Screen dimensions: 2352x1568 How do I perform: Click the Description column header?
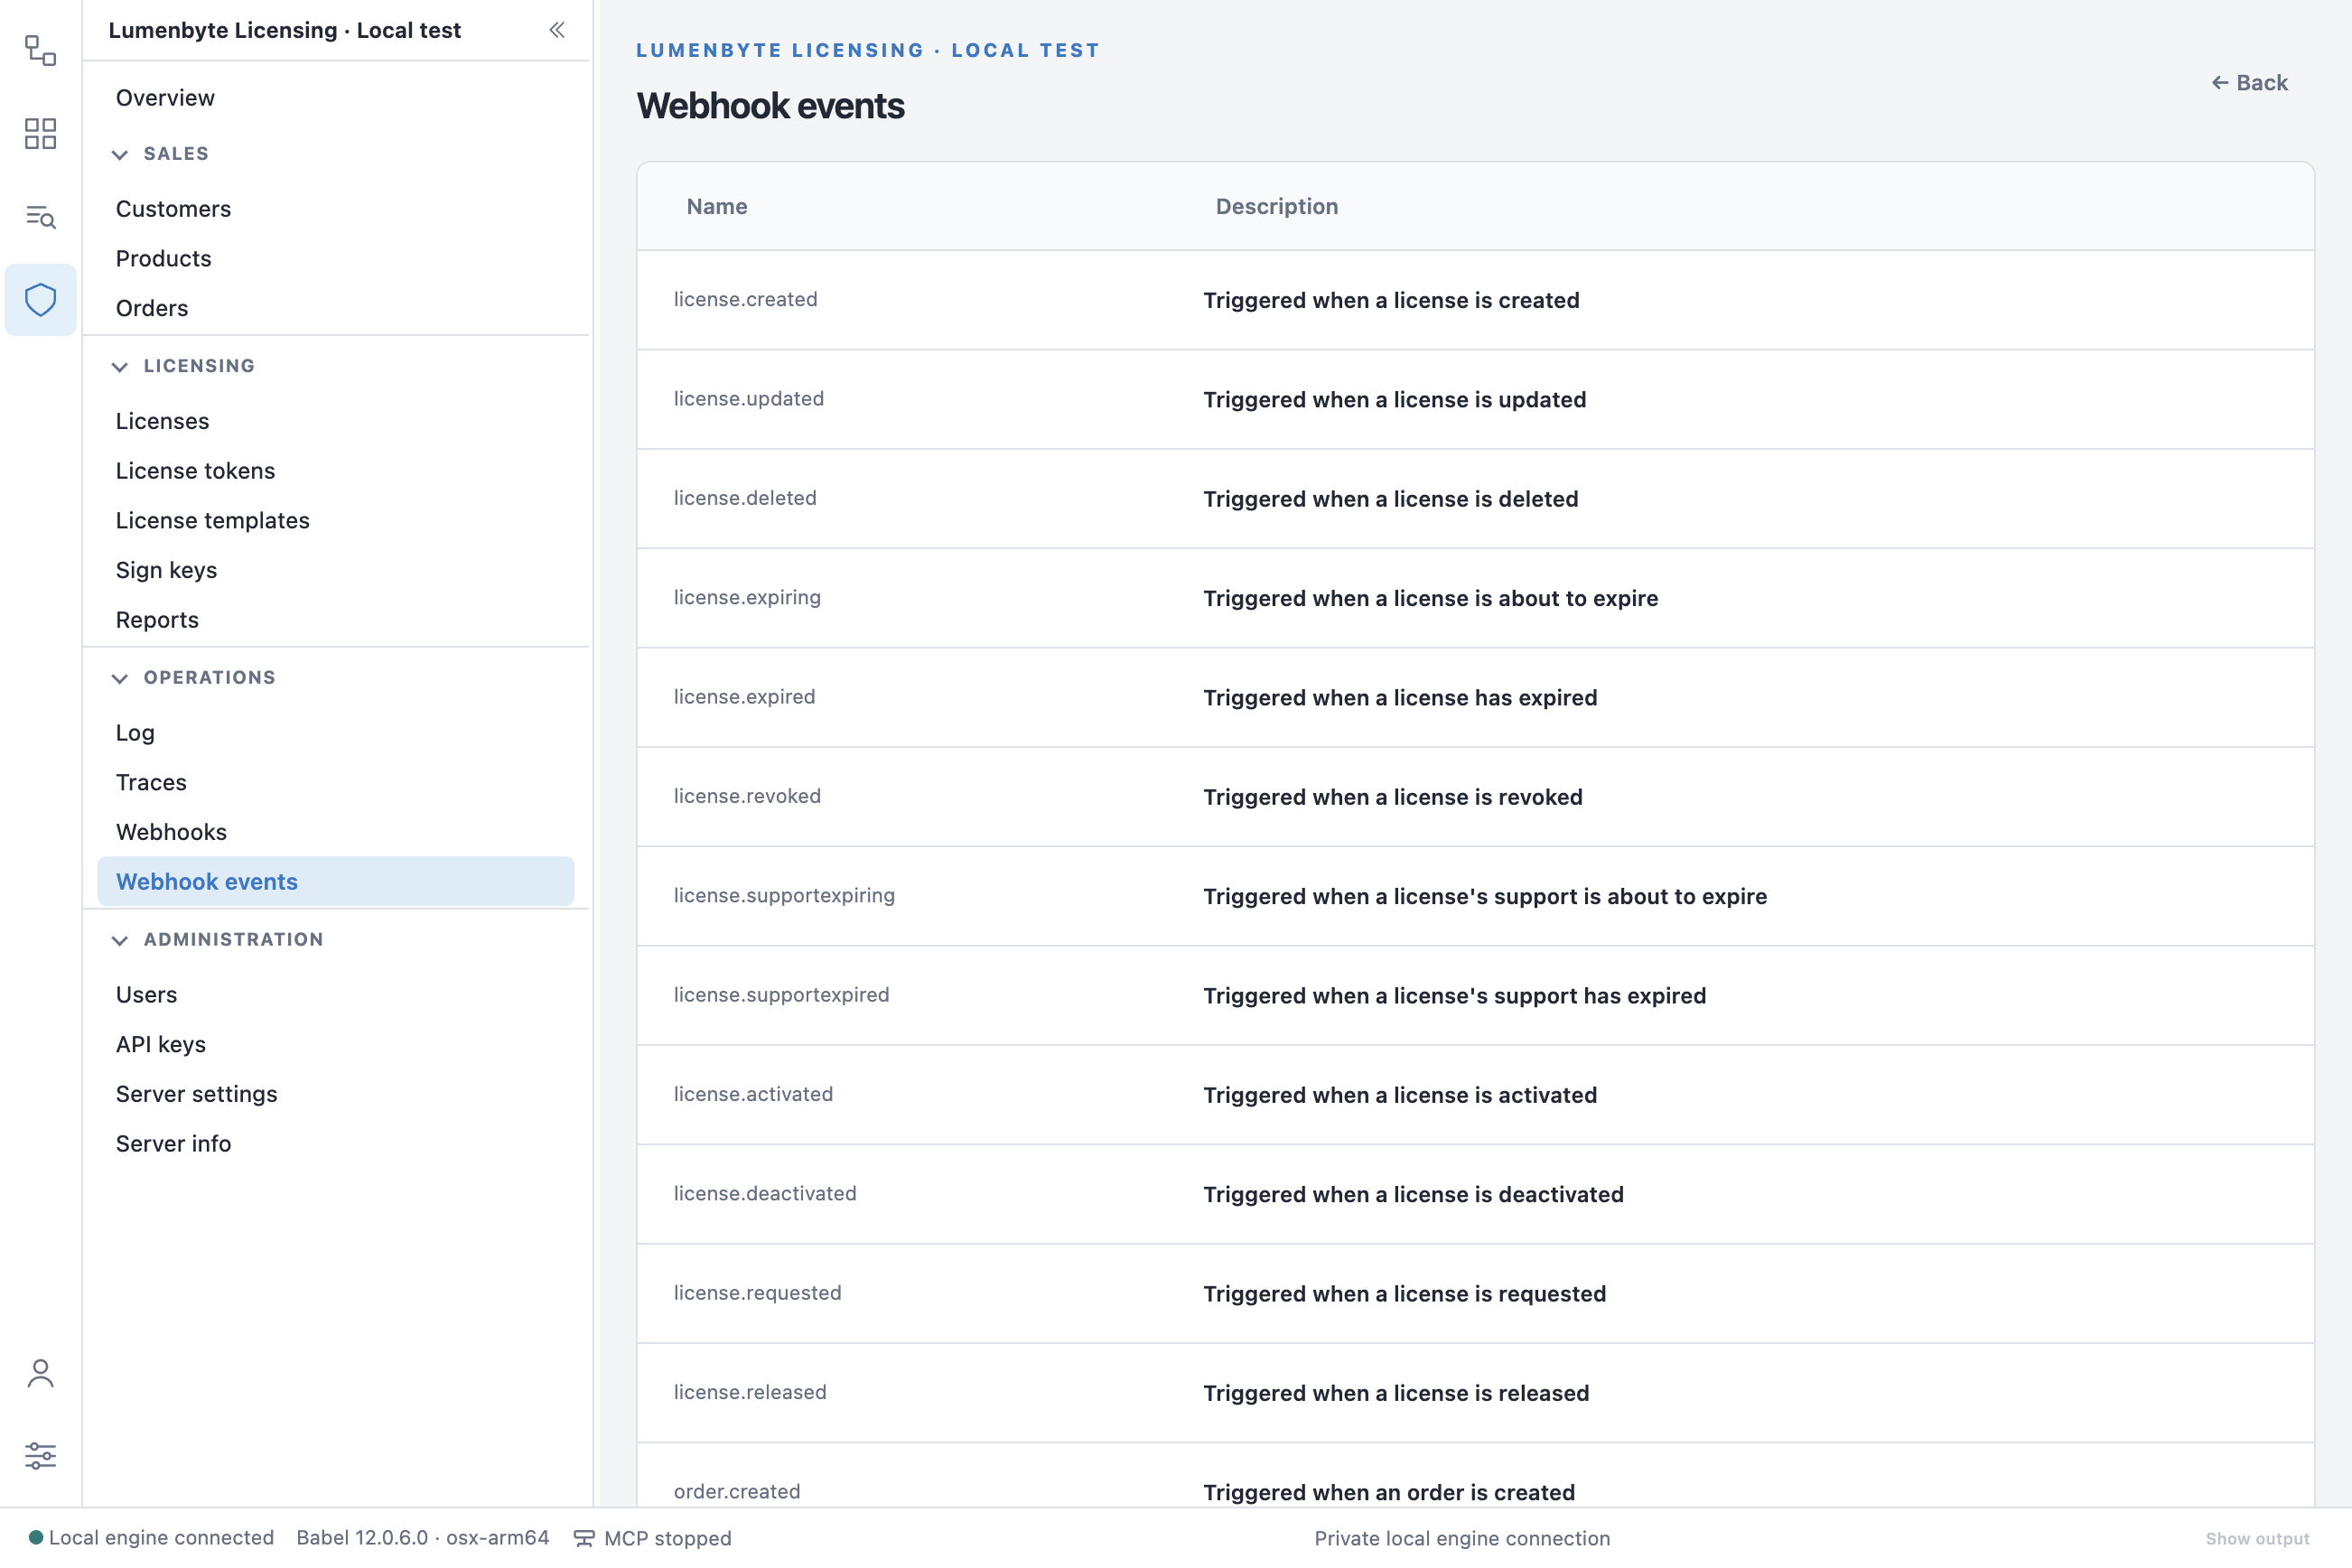point(1276,206)
